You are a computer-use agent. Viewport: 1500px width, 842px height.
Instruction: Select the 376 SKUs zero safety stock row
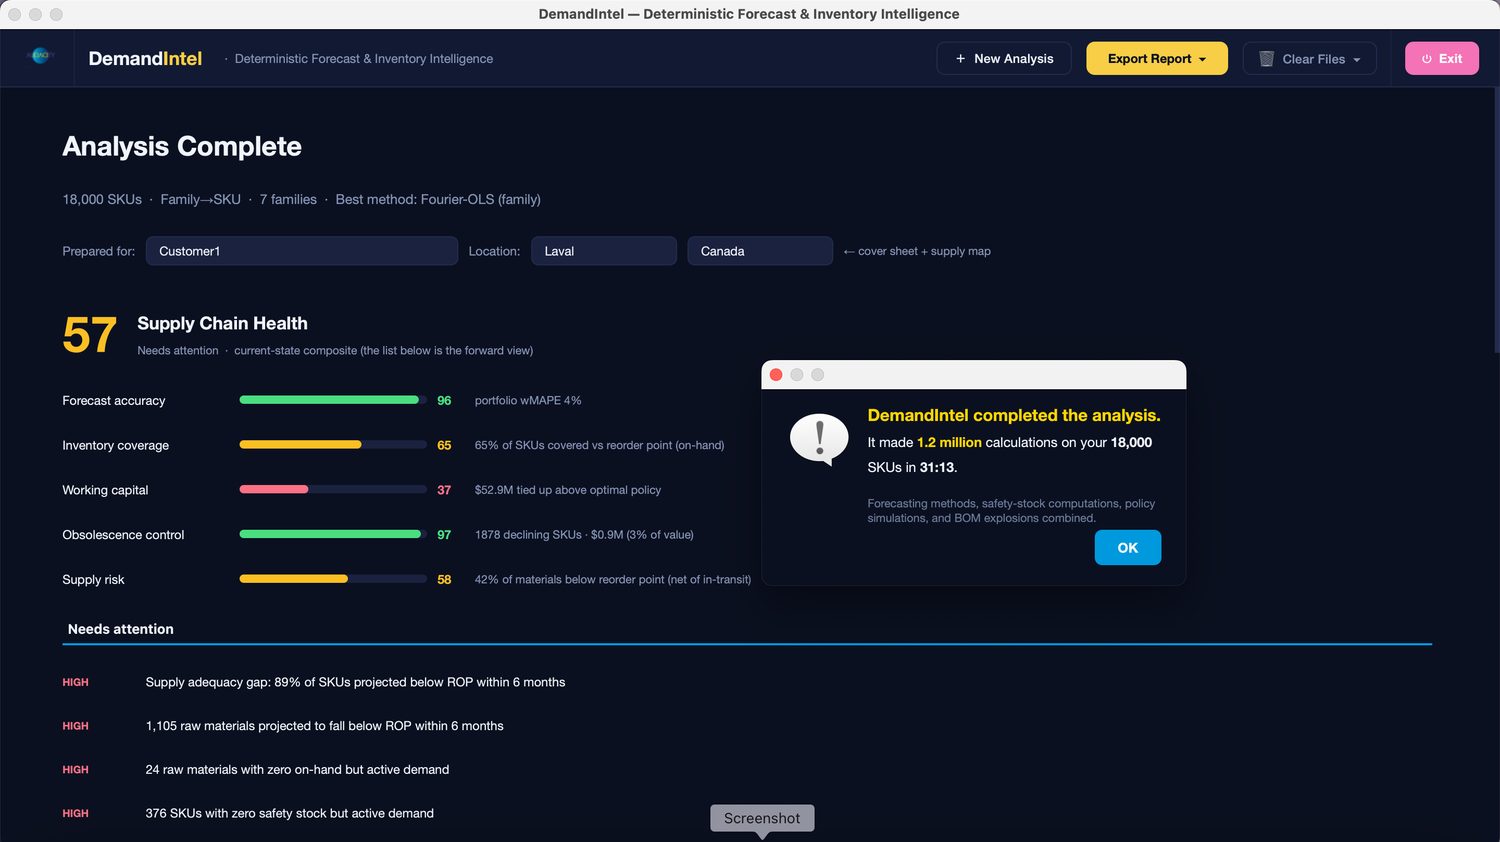[747, 814]
